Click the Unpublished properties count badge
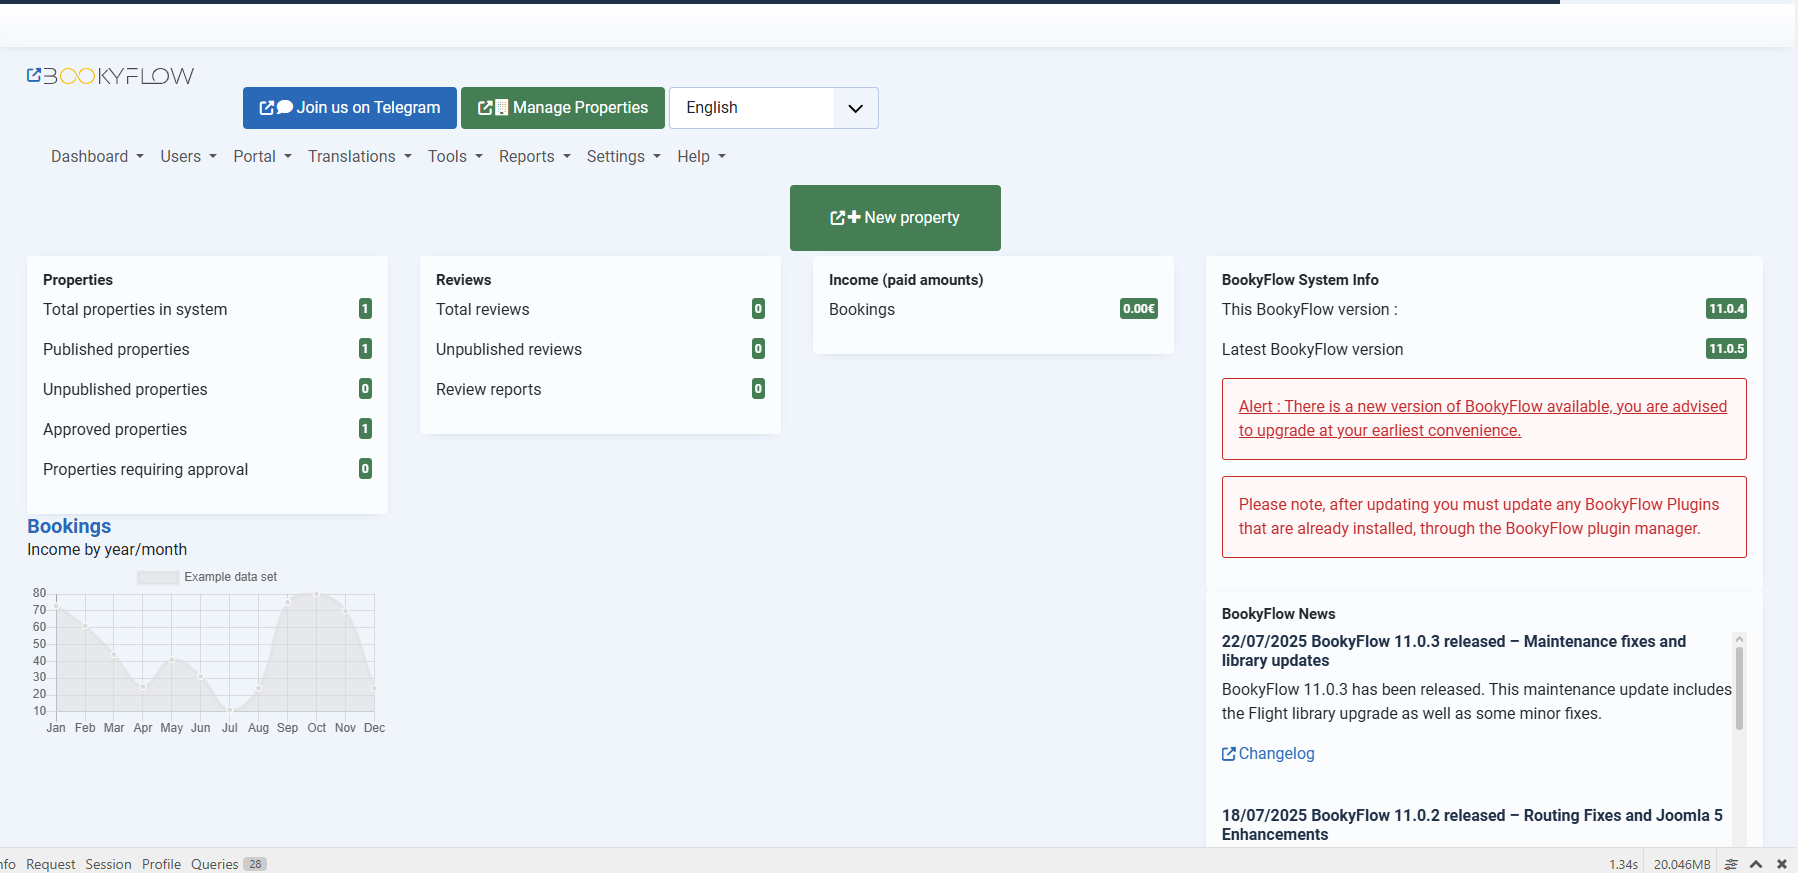 (x=366, y=389)
